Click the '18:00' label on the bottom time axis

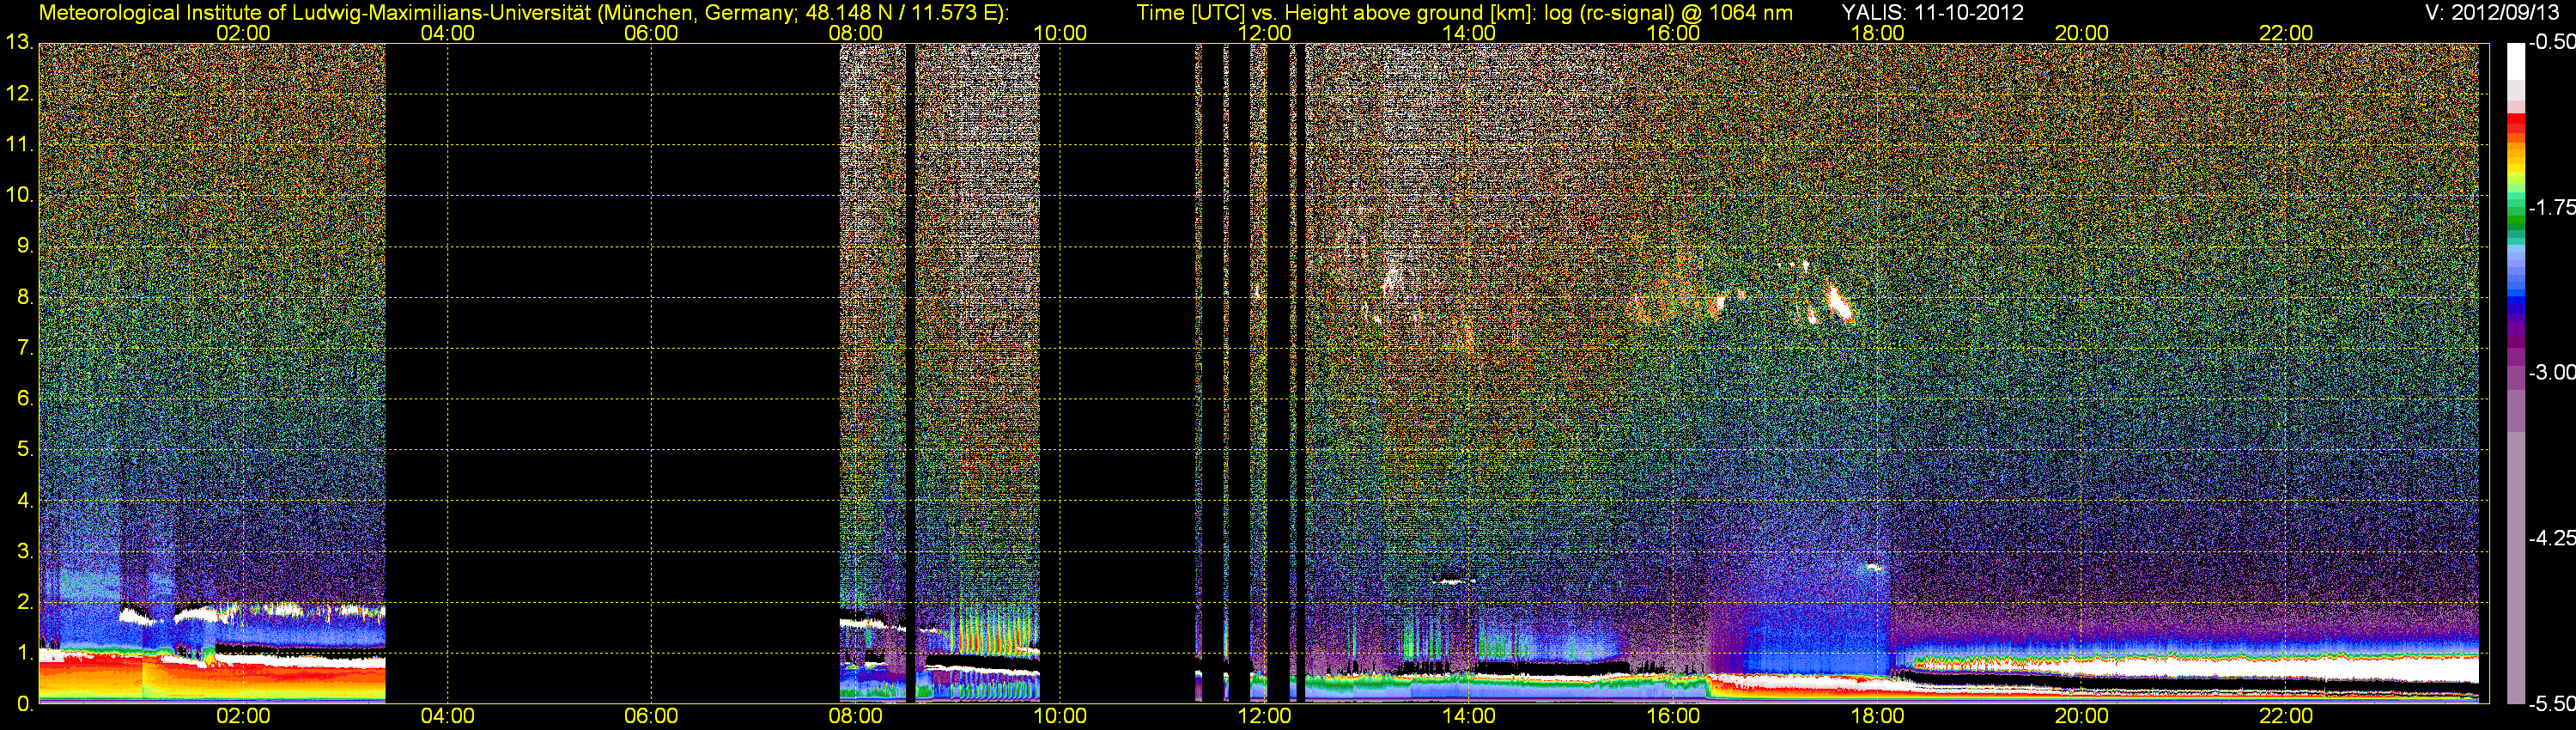[1877, 716]
